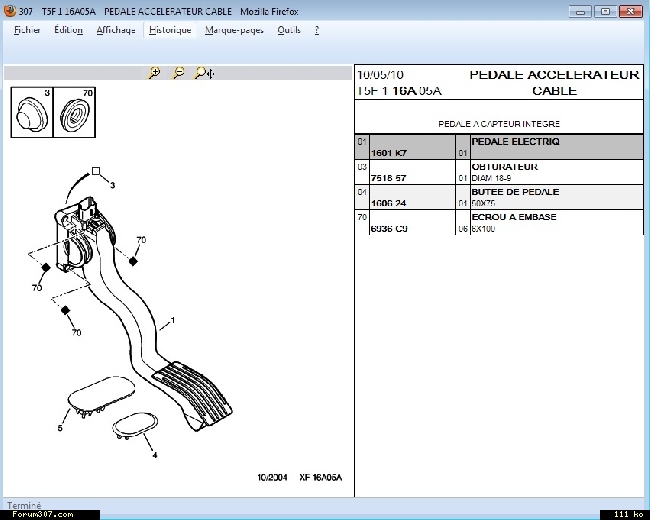This screenshot has width=650, height=520.
Task: Open the Outils menu
Action: click(x=289, y=30)
